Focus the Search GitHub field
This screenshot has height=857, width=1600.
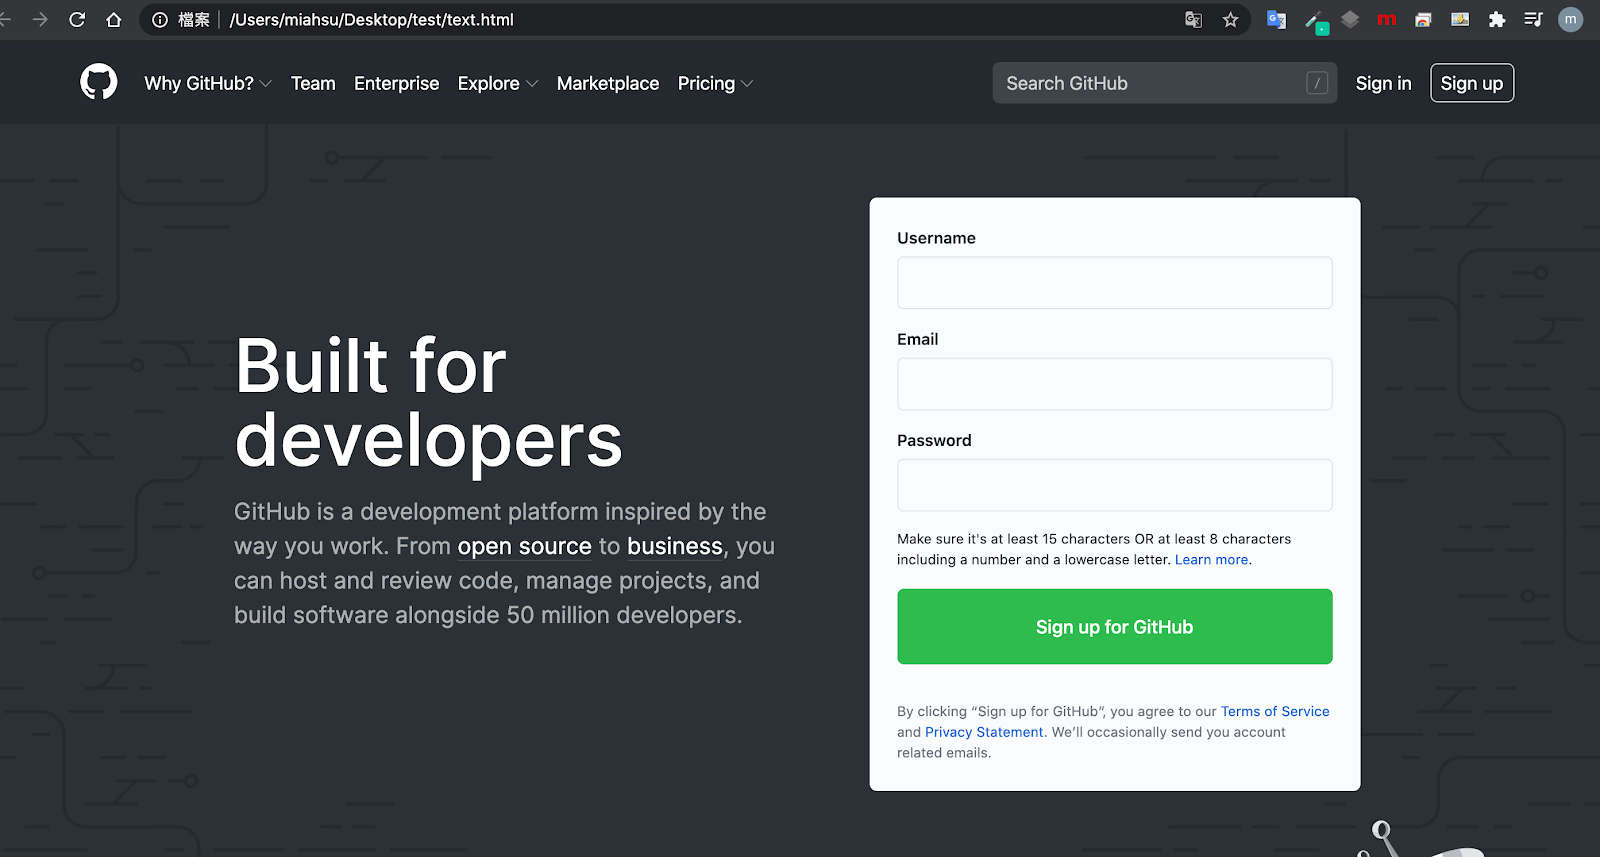pos(1165,83)
